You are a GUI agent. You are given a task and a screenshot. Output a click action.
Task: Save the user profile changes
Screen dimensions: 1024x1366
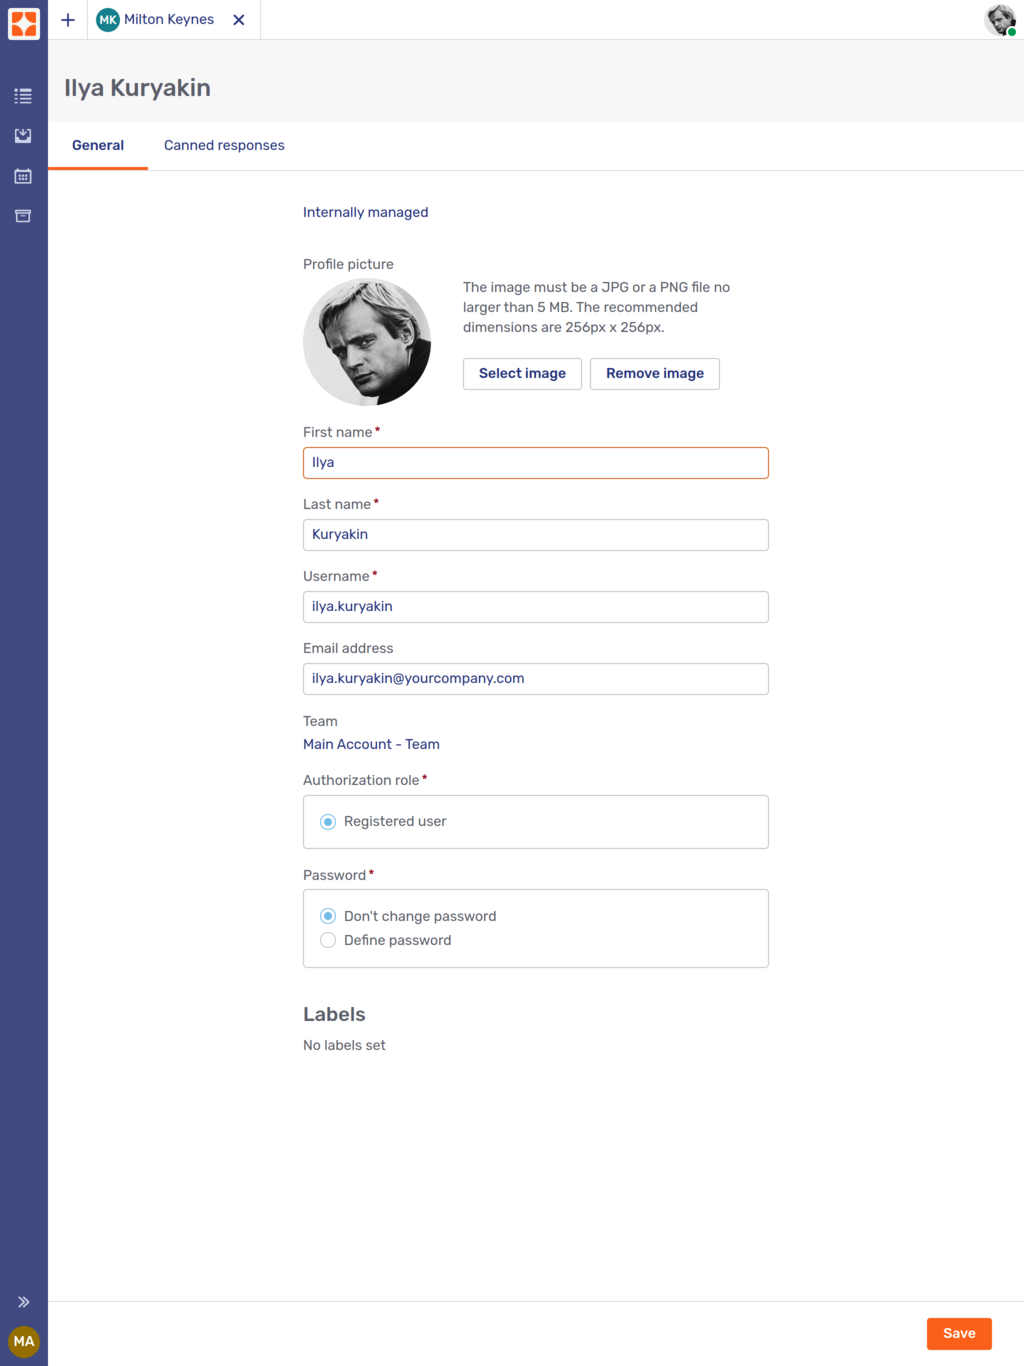[958, 1333]
